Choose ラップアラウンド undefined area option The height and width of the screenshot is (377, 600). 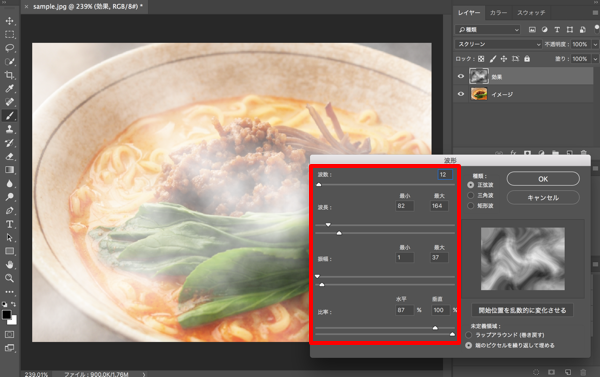[468, 335]
